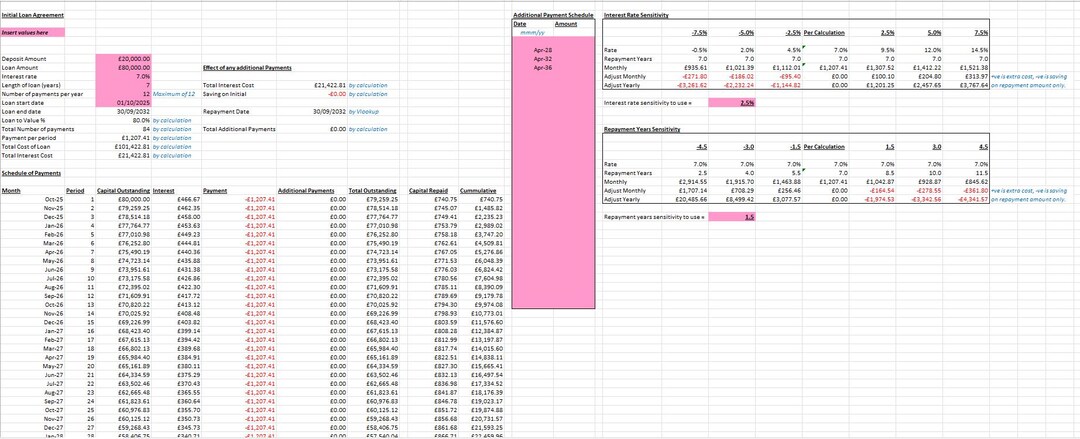Select Apr-36 in Additional Payment Schedule
Image resolution: width=1080 pixels, height=439 pixels.
tap(543, 68)
